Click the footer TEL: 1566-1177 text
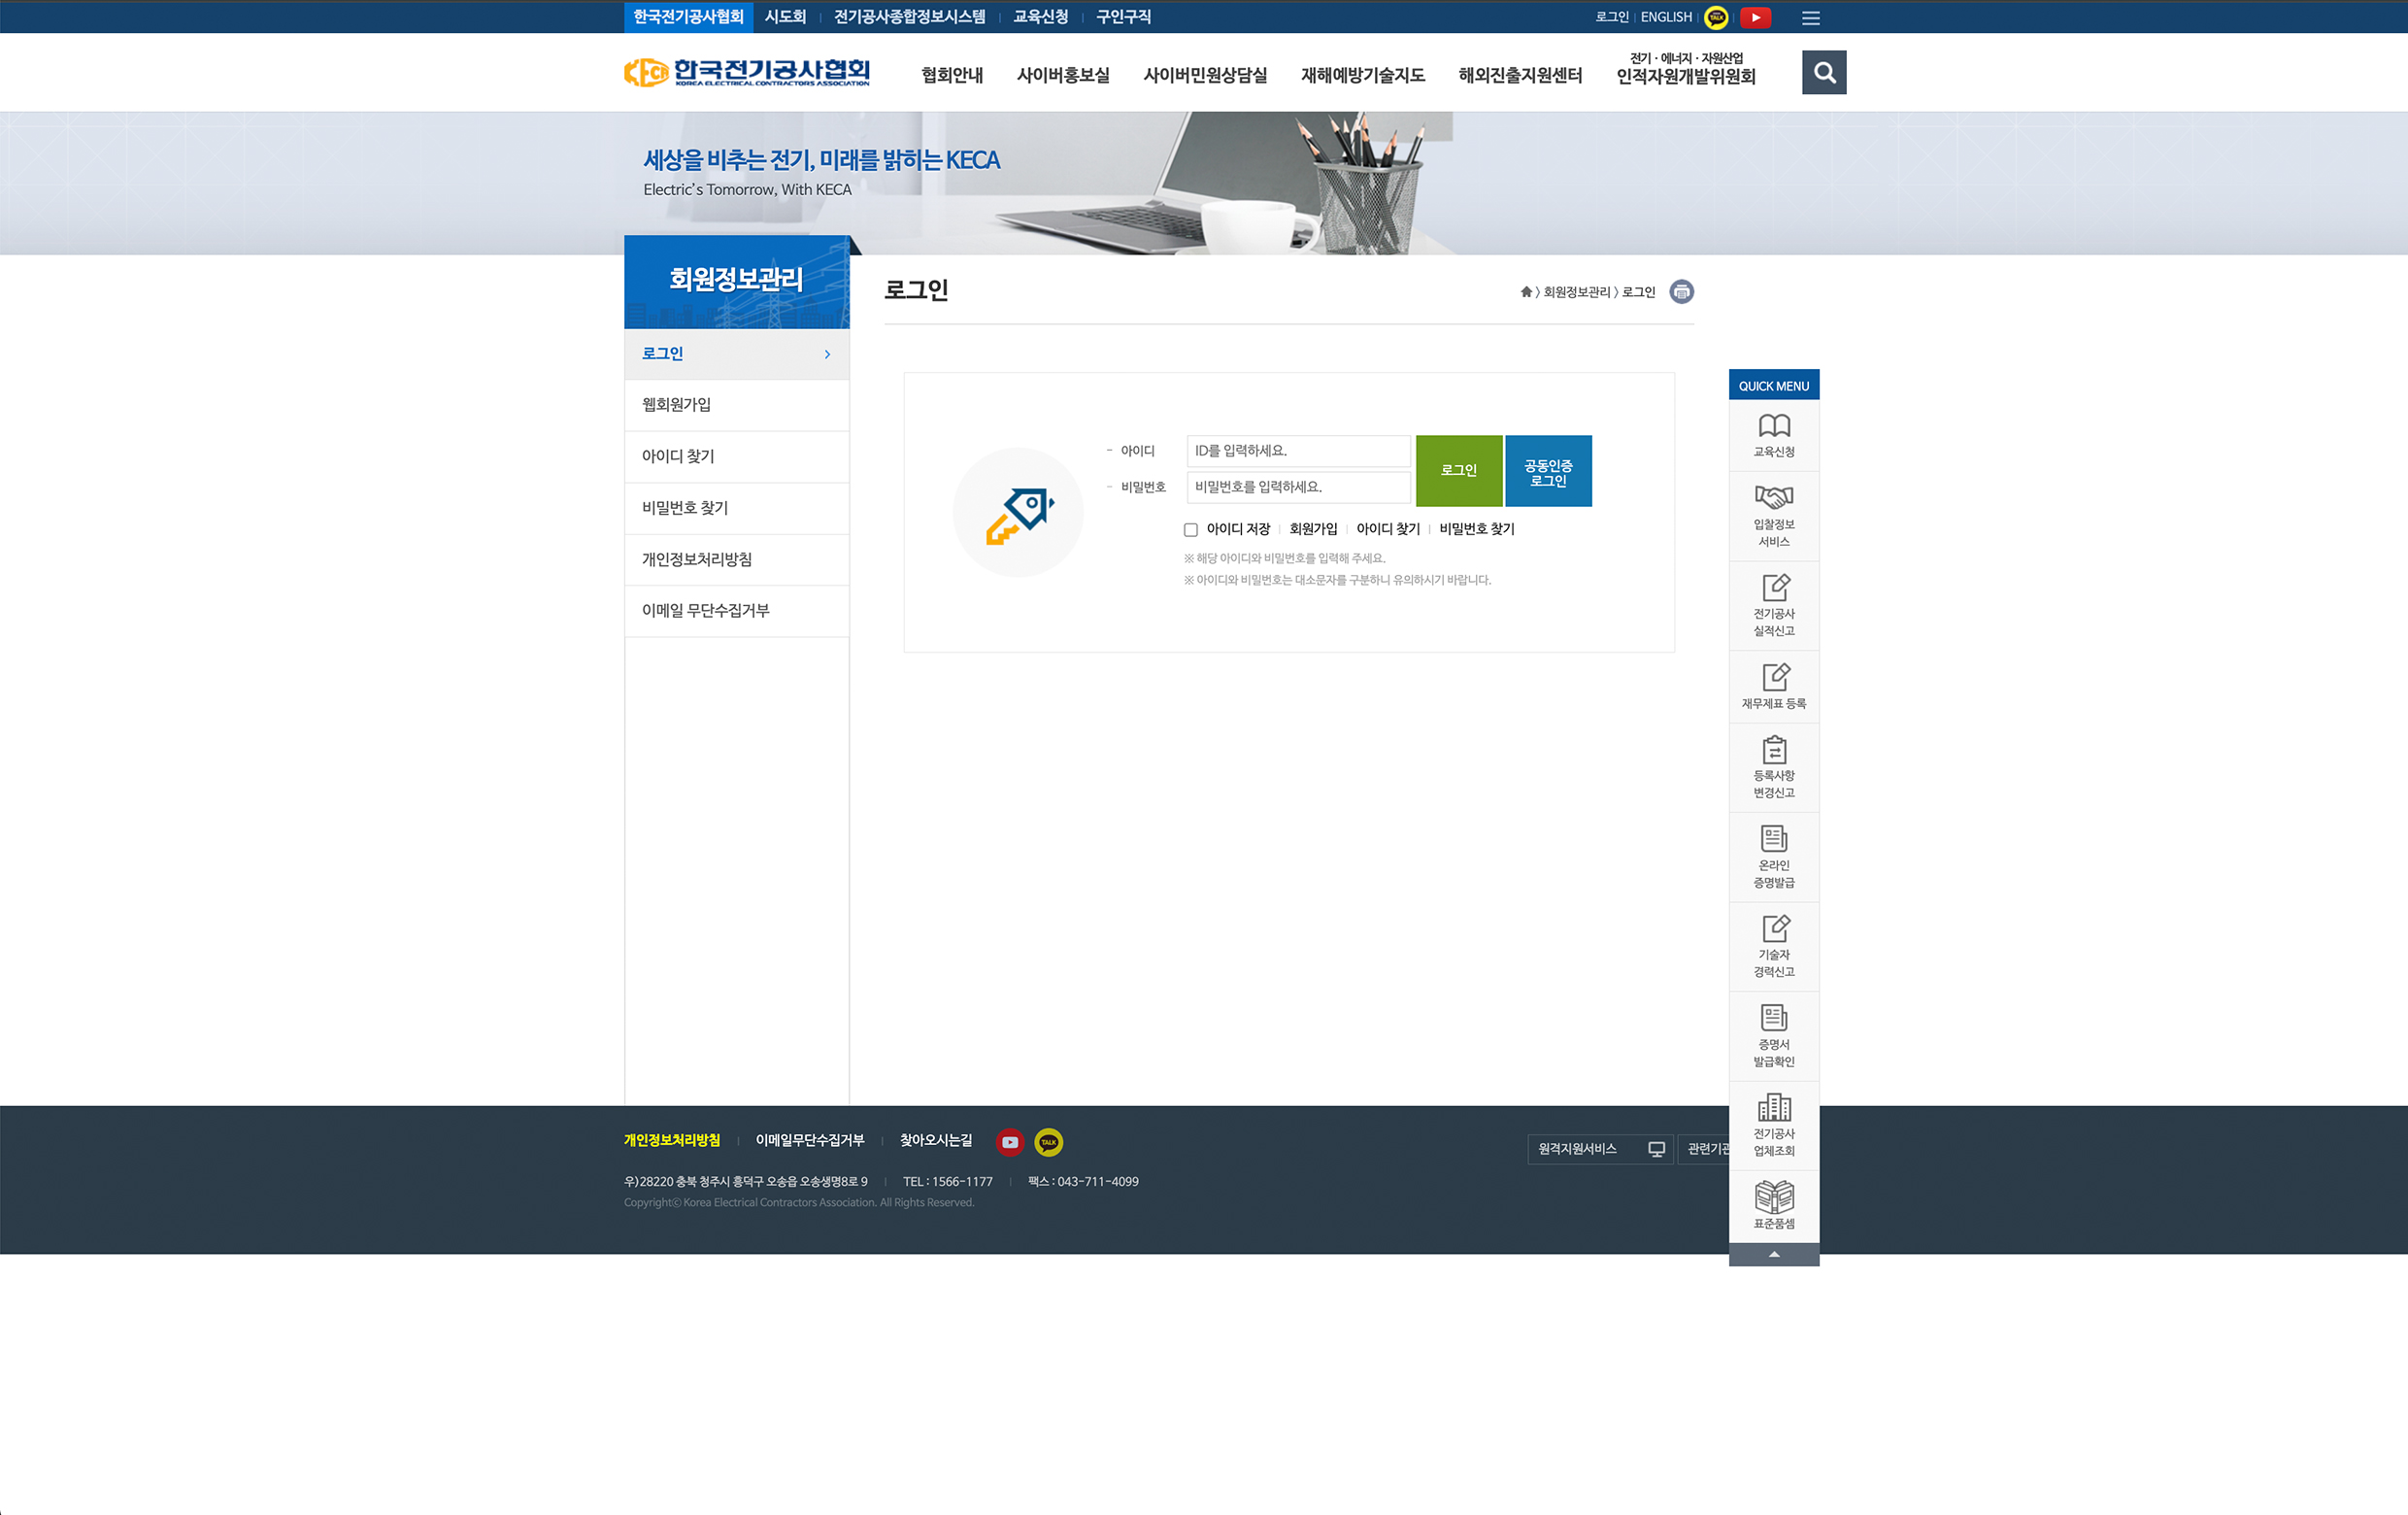 (x=948, y=1181)
